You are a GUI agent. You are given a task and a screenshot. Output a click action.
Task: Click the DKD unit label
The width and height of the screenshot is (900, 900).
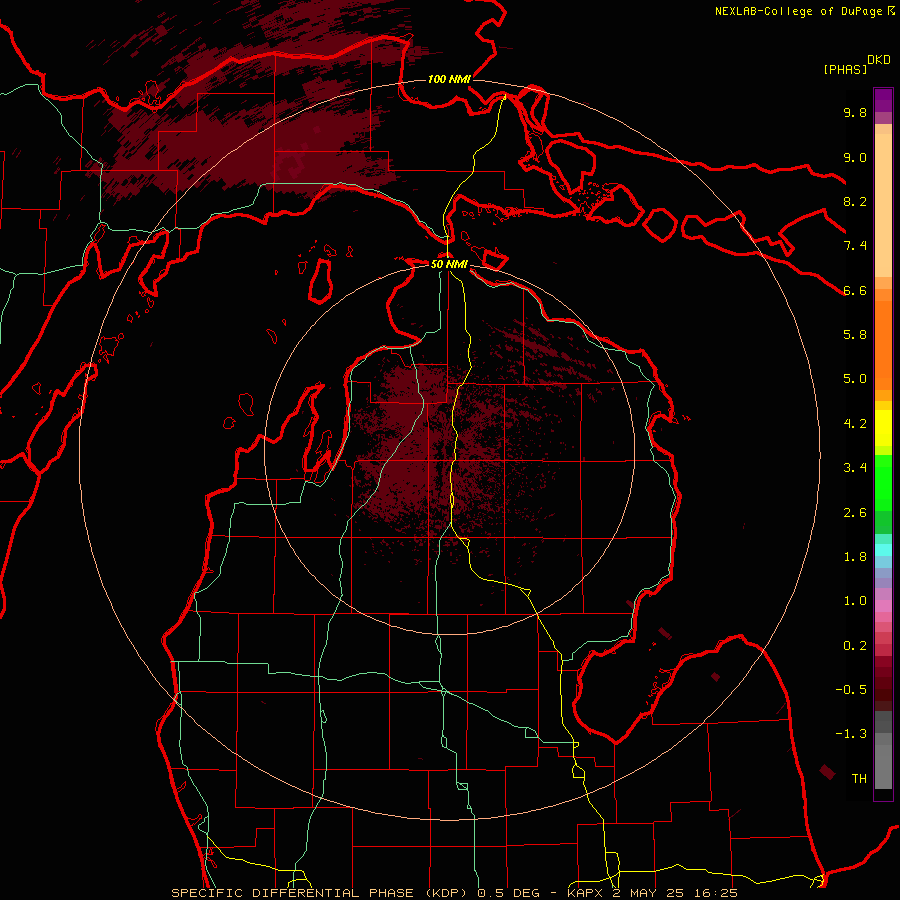[879, 60]
